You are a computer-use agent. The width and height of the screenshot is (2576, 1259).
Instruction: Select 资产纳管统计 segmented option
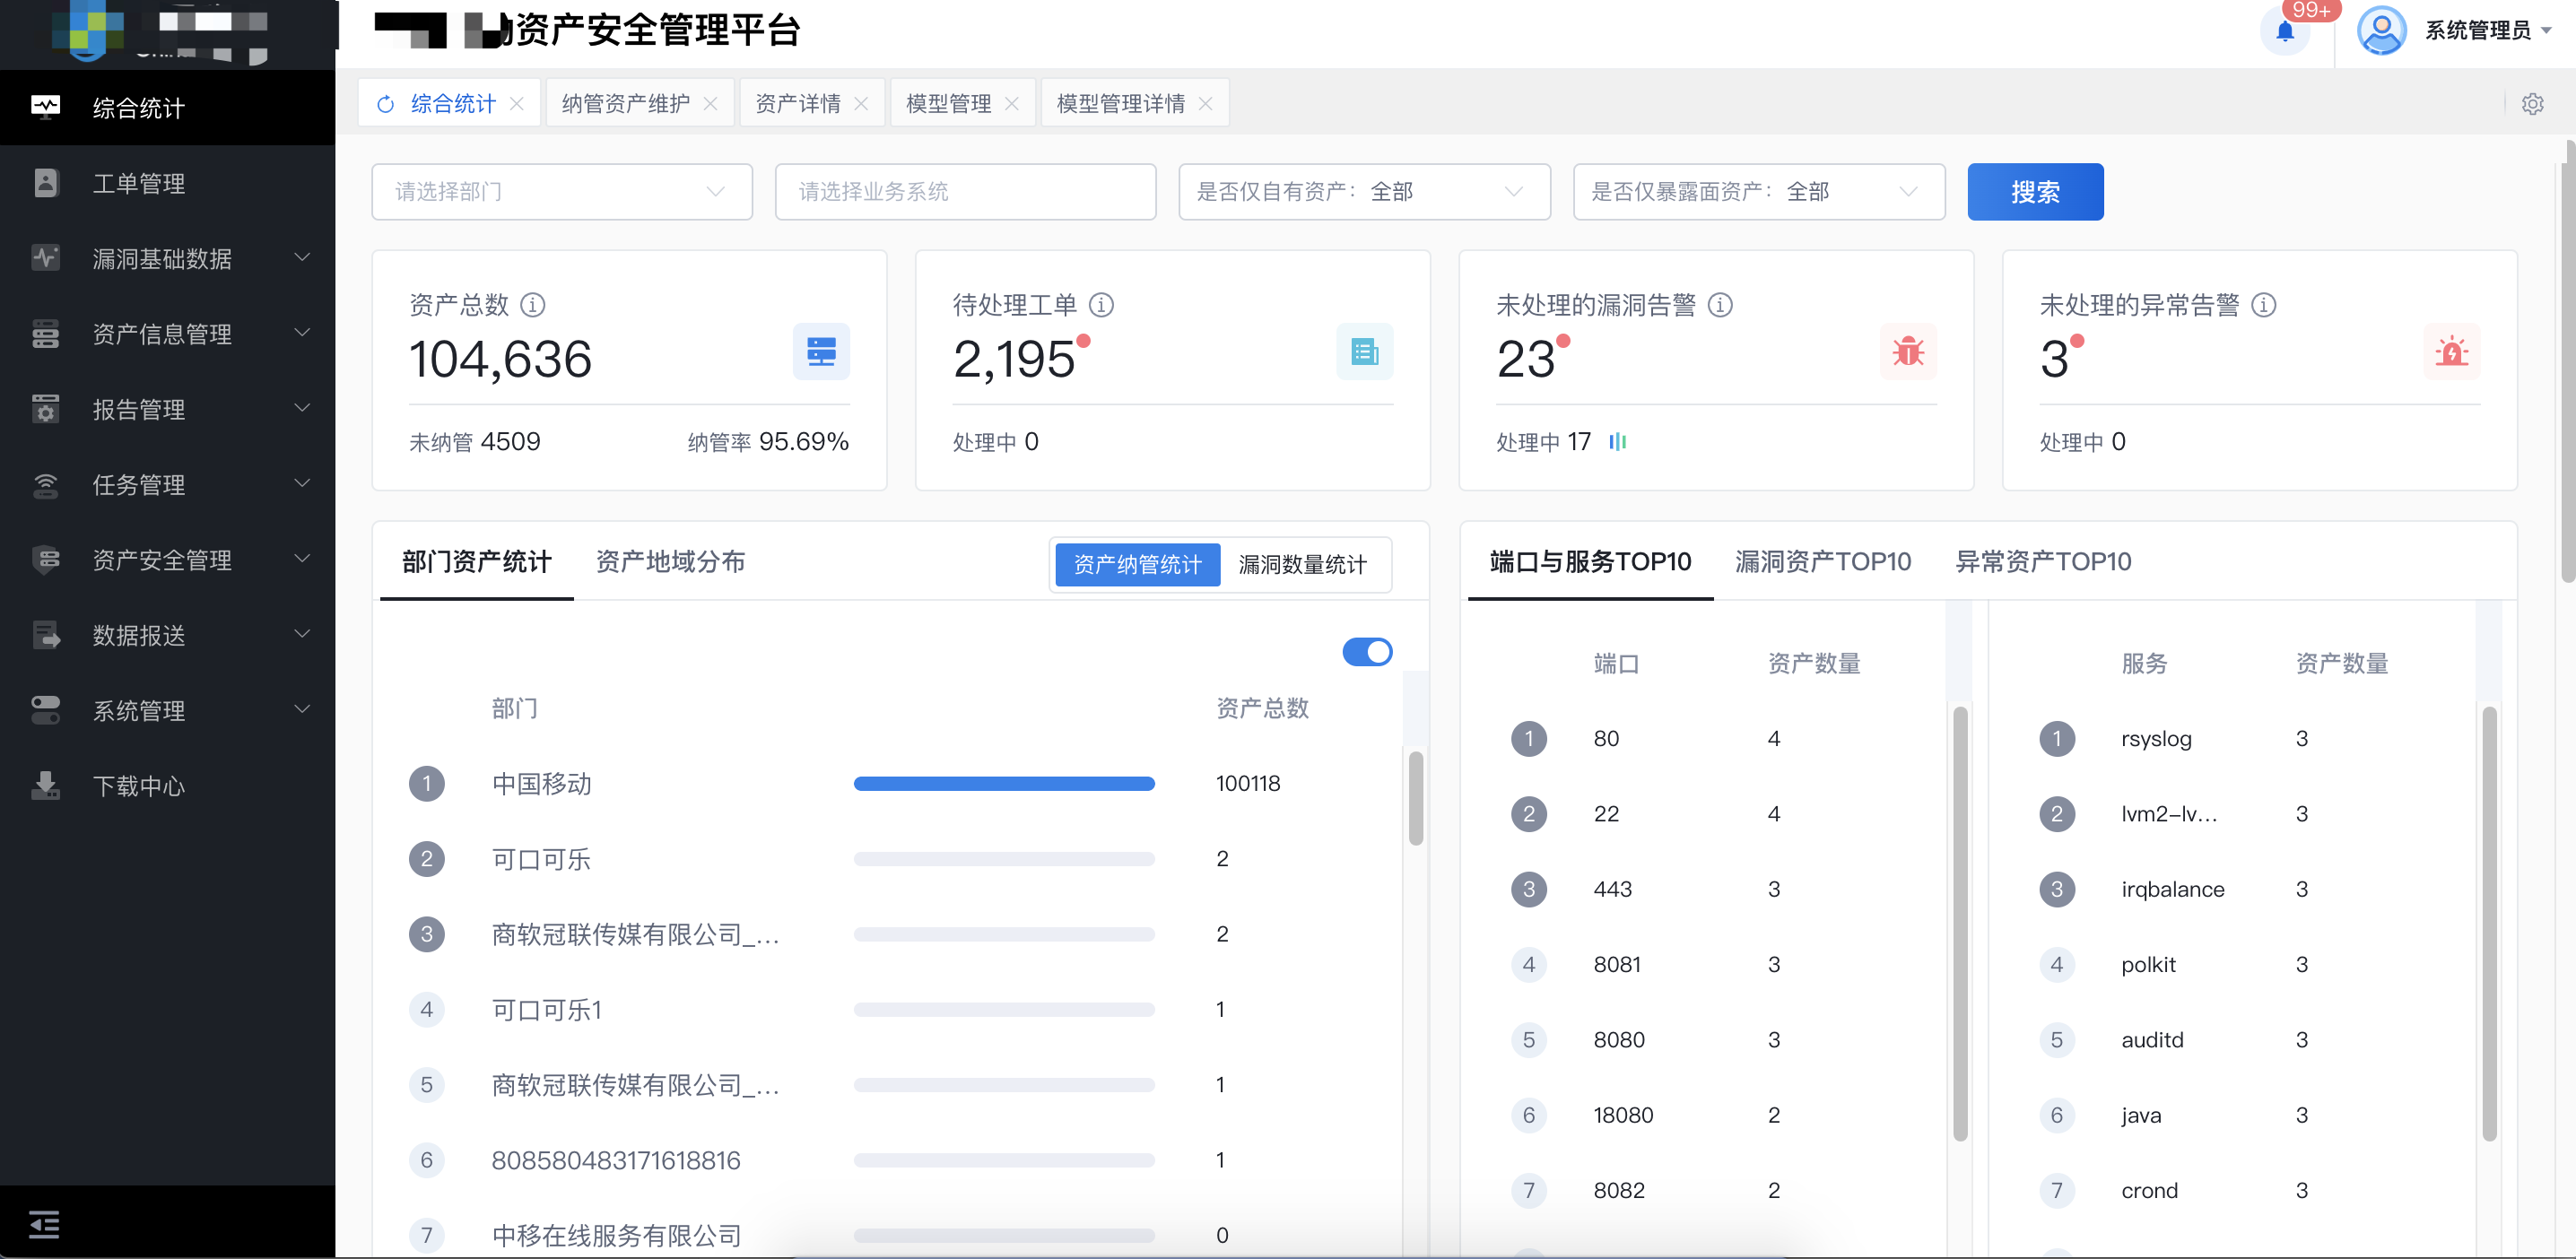click(1137, 565)
